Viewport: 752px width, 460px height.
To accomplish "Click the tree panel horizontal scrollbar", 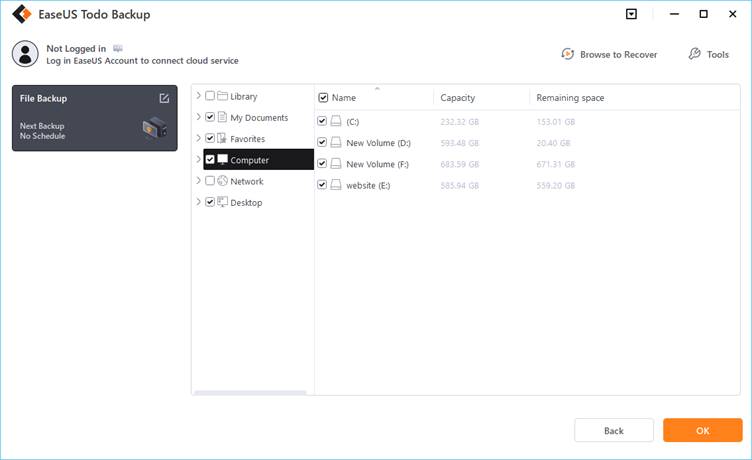I will (250, 393).
